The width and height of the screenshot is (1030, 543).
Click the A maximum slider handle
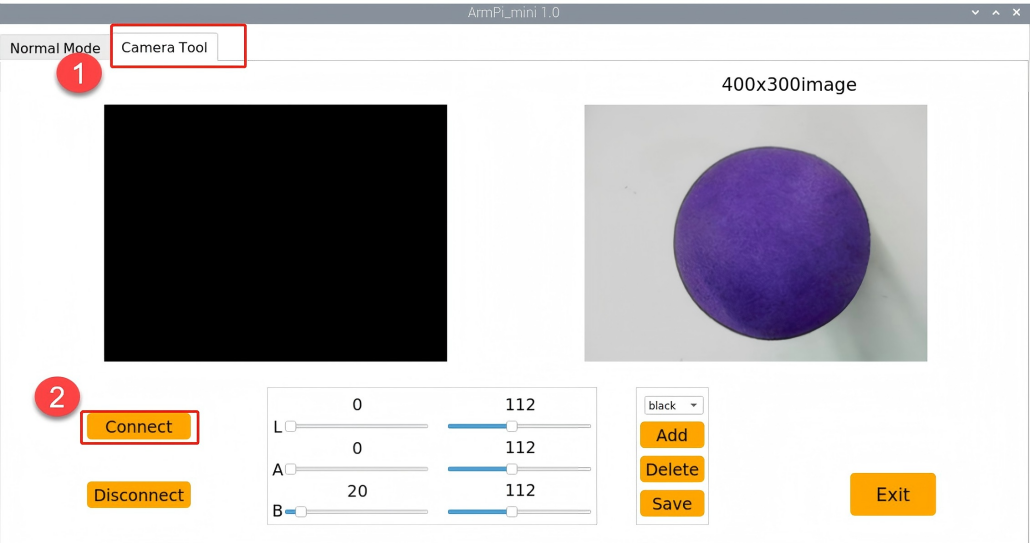click(x=511, y=469)
